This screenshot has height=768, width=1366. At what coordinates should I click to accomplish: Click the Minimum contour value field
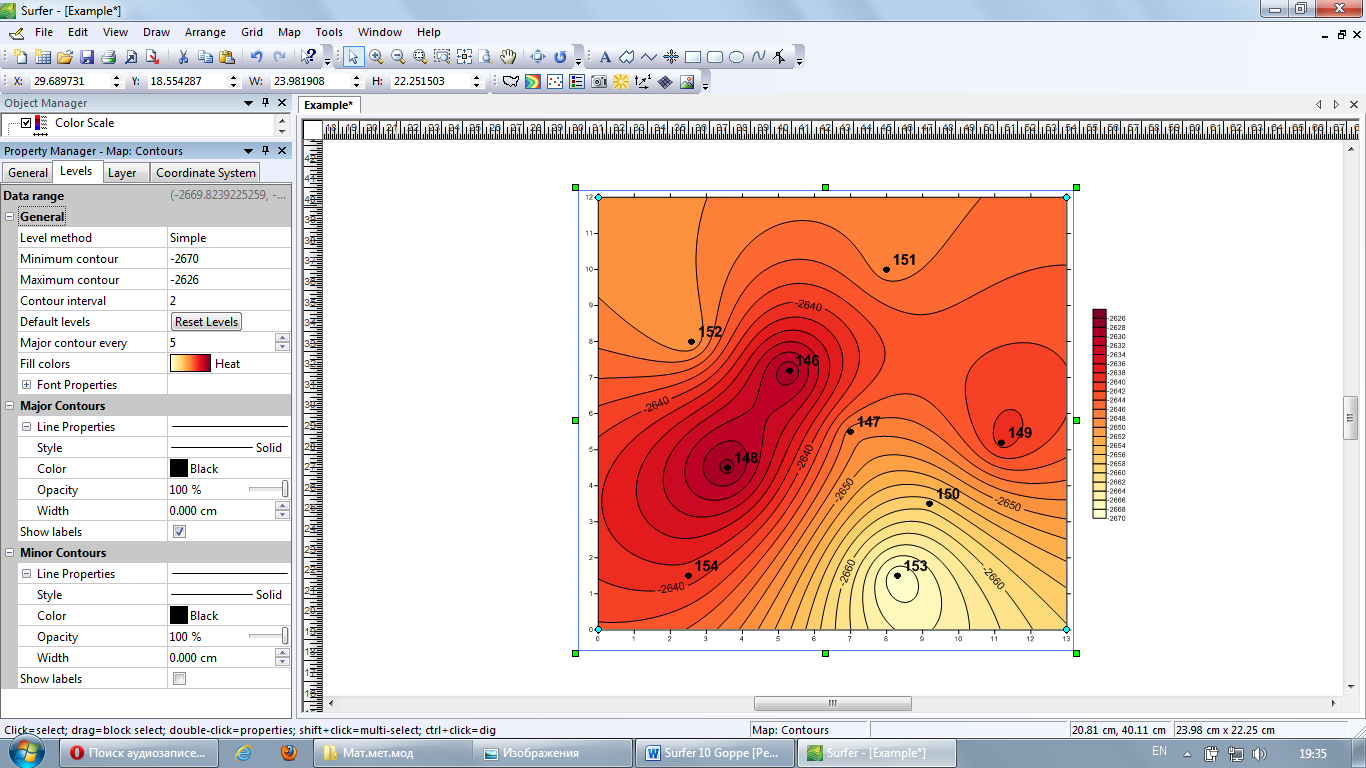click(x=229, y=259)
